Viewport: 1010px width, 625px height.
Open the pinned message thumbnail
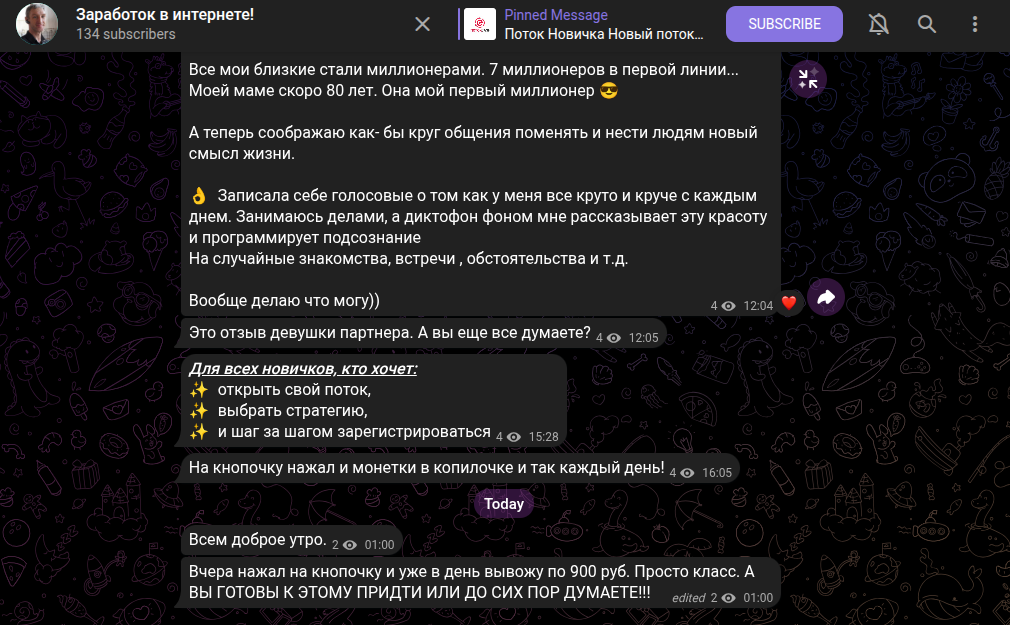tap(480, 24)
